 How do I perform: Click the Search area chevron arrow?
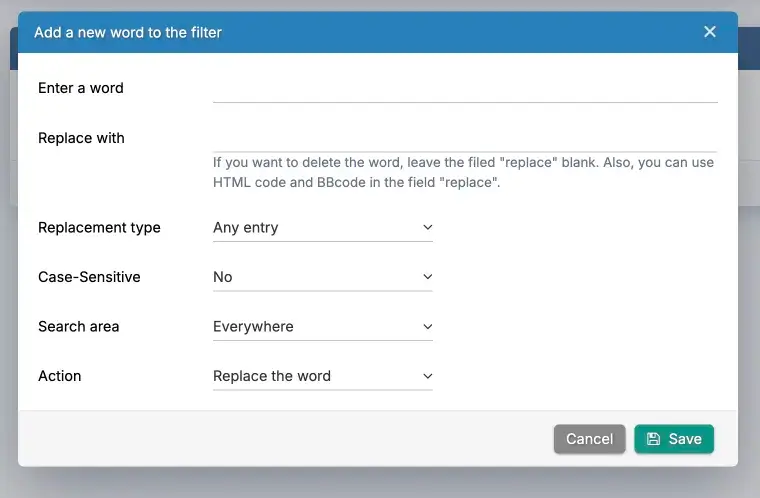(x=427, y=327)
